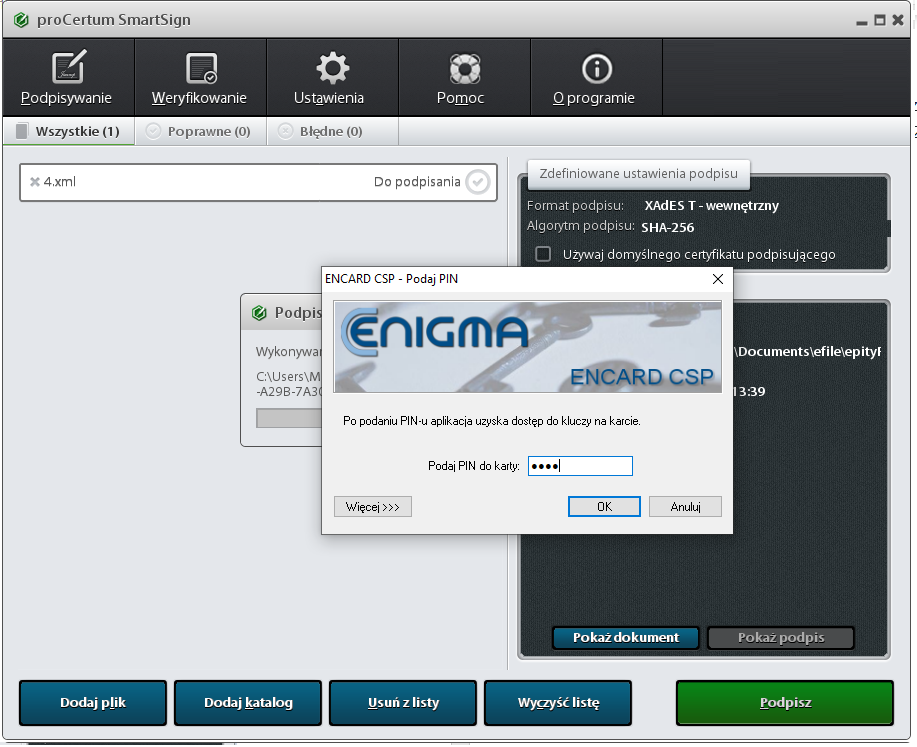Switch to the Wszystkie (1) tab

(68, 131)
